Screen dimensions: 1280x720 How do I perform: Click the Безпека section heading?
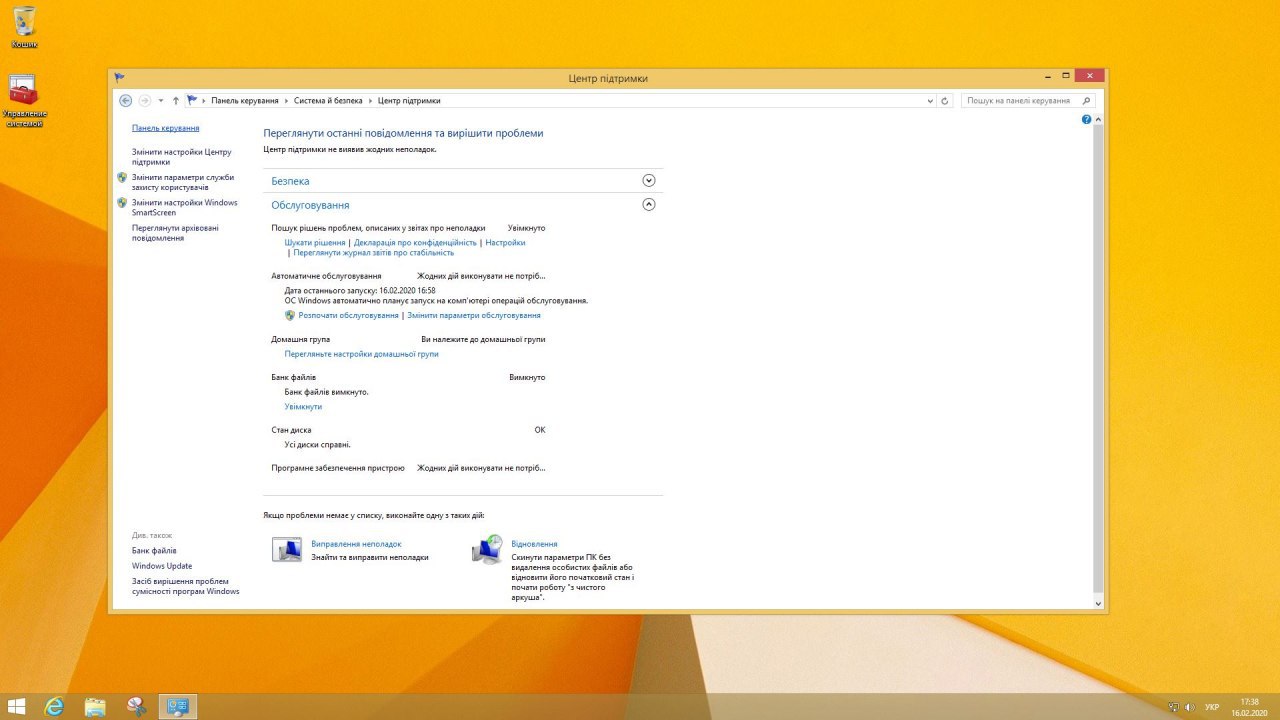coord(290,181)
